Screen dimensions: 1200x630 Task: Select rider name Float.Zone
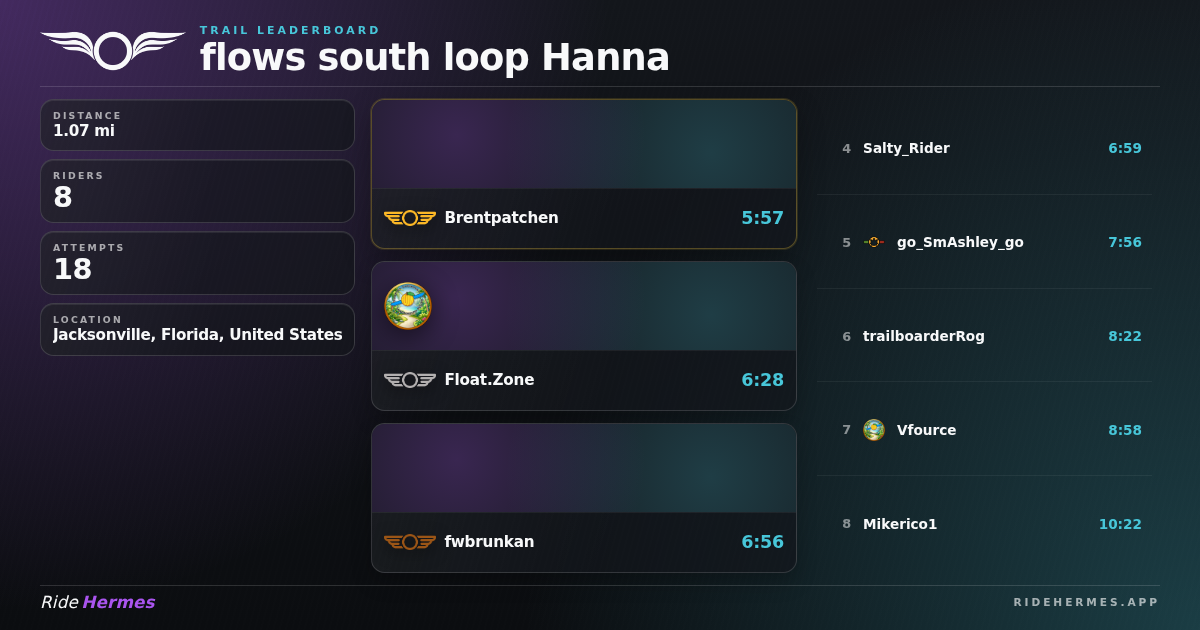pos(489,380)
